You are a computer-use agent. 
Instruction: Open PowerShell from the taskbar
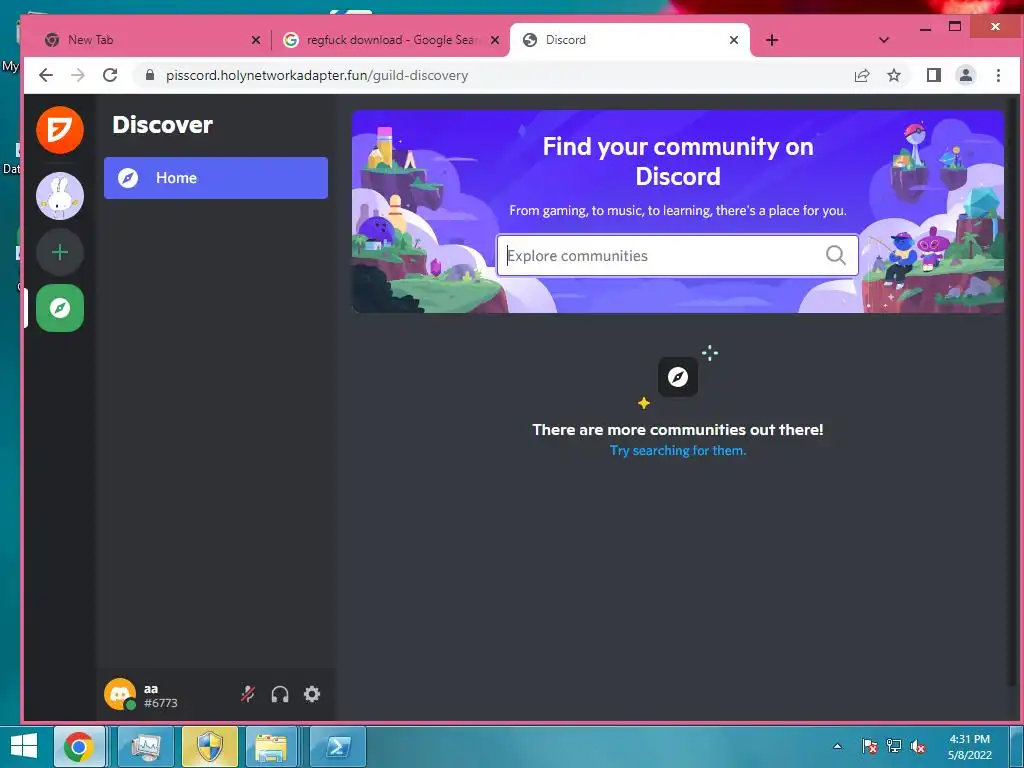click(x=338, y=746)
